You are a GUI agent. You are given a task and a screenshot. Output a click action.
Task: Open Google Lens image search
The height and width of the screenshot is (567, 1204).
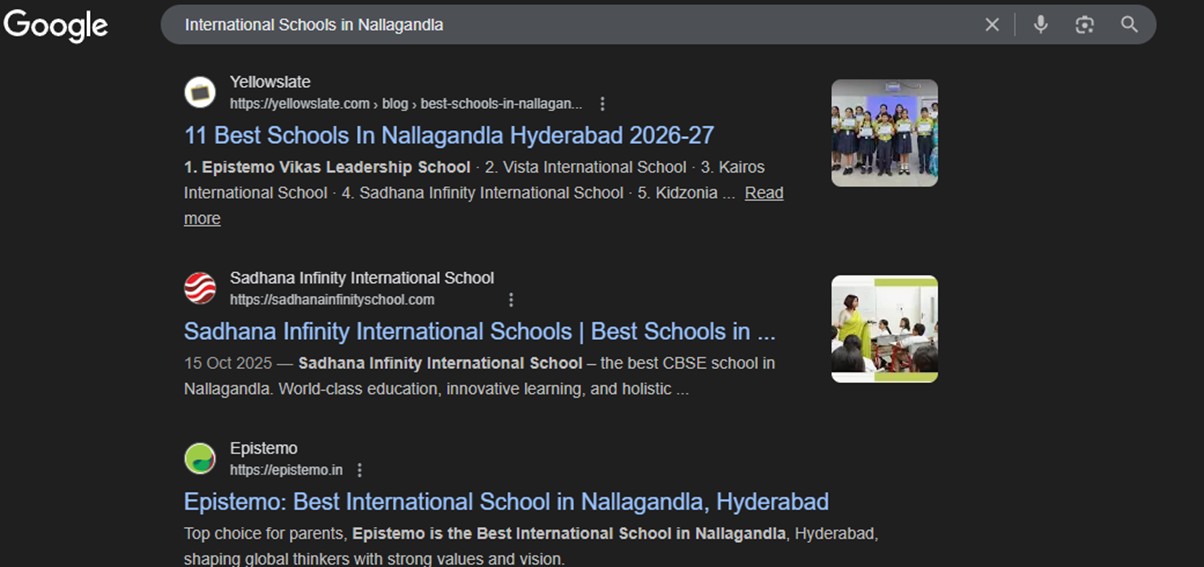(x=1085, y=25)
